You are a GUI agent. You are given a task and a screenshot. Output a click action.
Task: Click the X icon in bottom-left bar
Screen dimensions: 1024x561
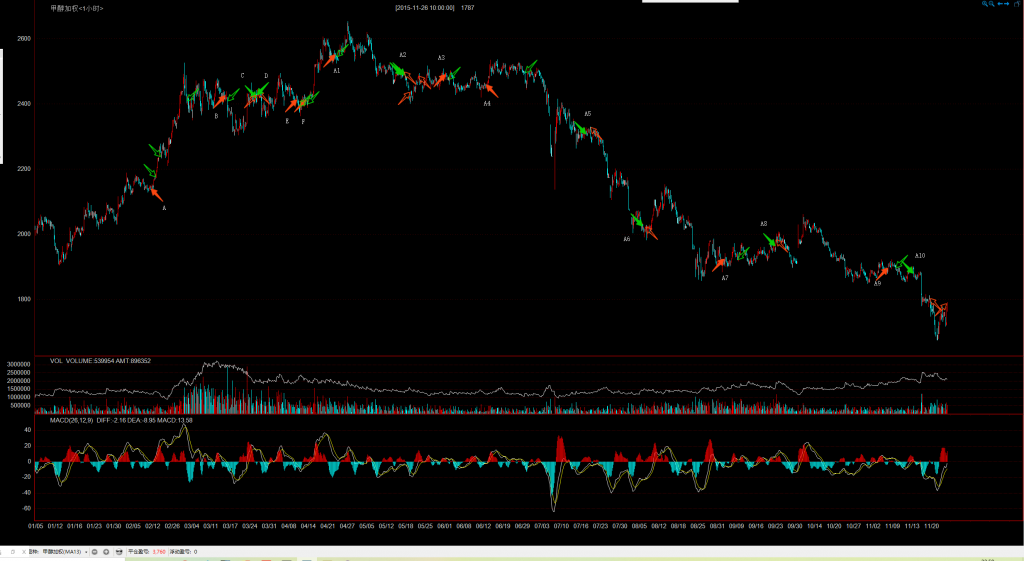click(24, 552)
